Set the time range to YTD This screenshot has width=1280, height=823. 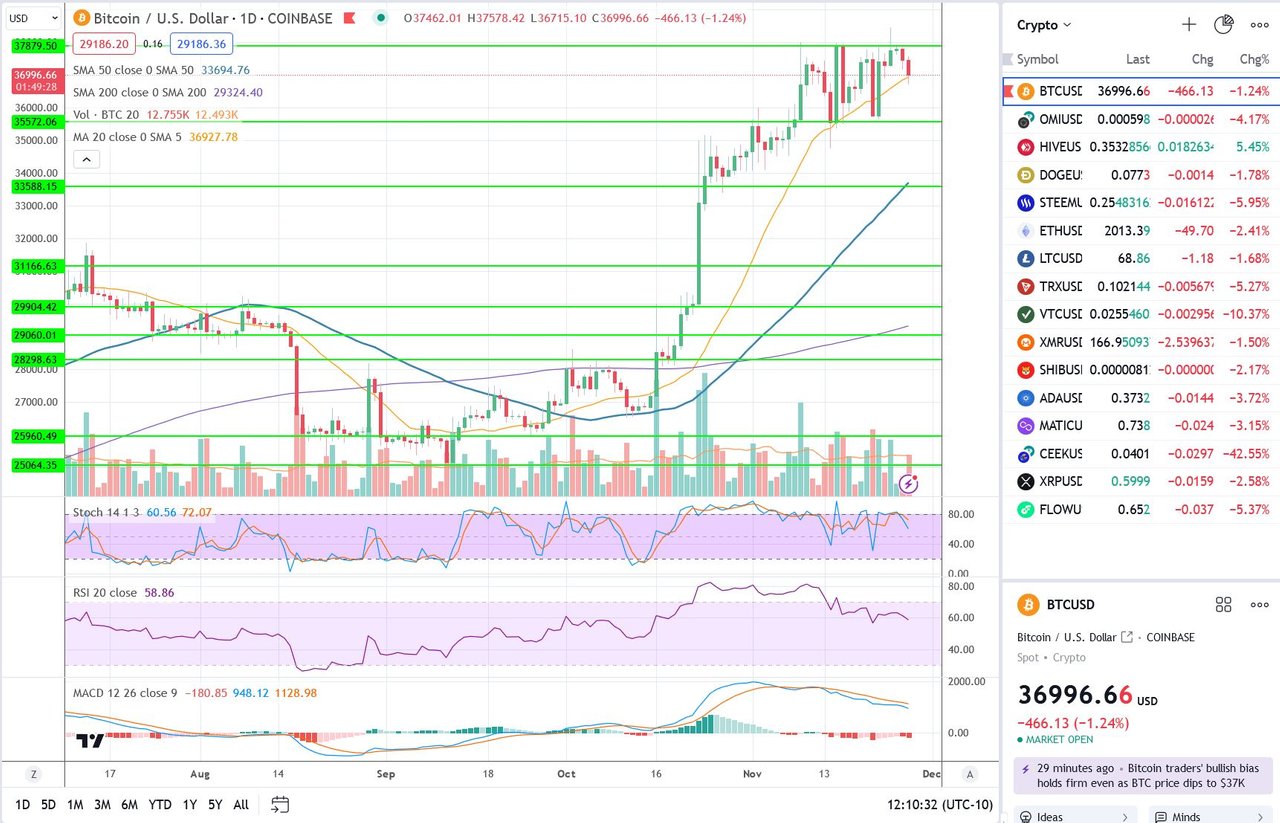(x=159, y=804)
